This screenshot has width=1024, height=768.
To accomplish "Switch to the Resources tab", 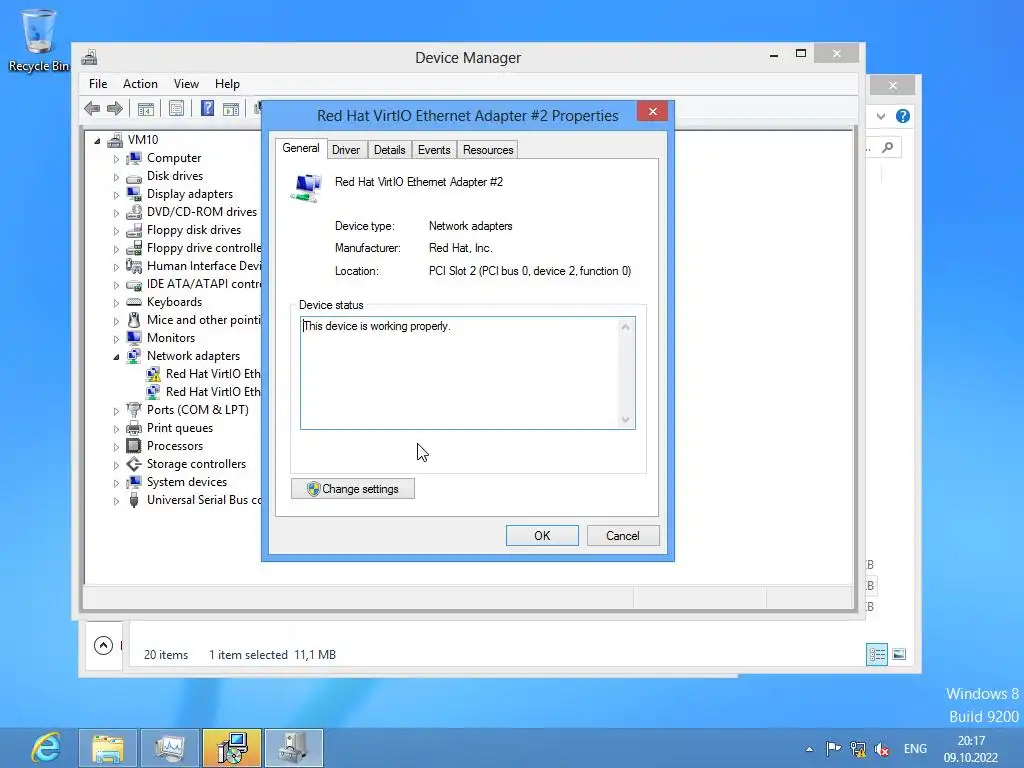I will tap(488, 150).
